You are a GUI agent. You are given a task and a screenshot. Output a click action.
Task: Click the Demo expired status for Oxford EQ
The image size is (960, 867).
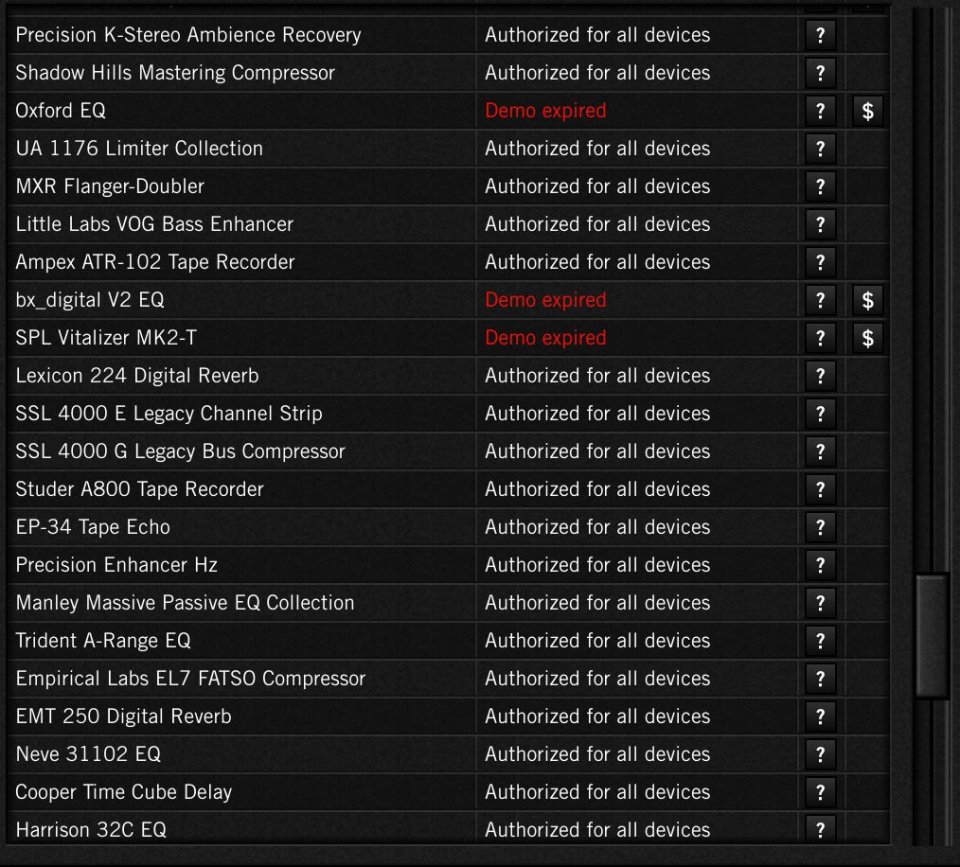tap(545, 111)
